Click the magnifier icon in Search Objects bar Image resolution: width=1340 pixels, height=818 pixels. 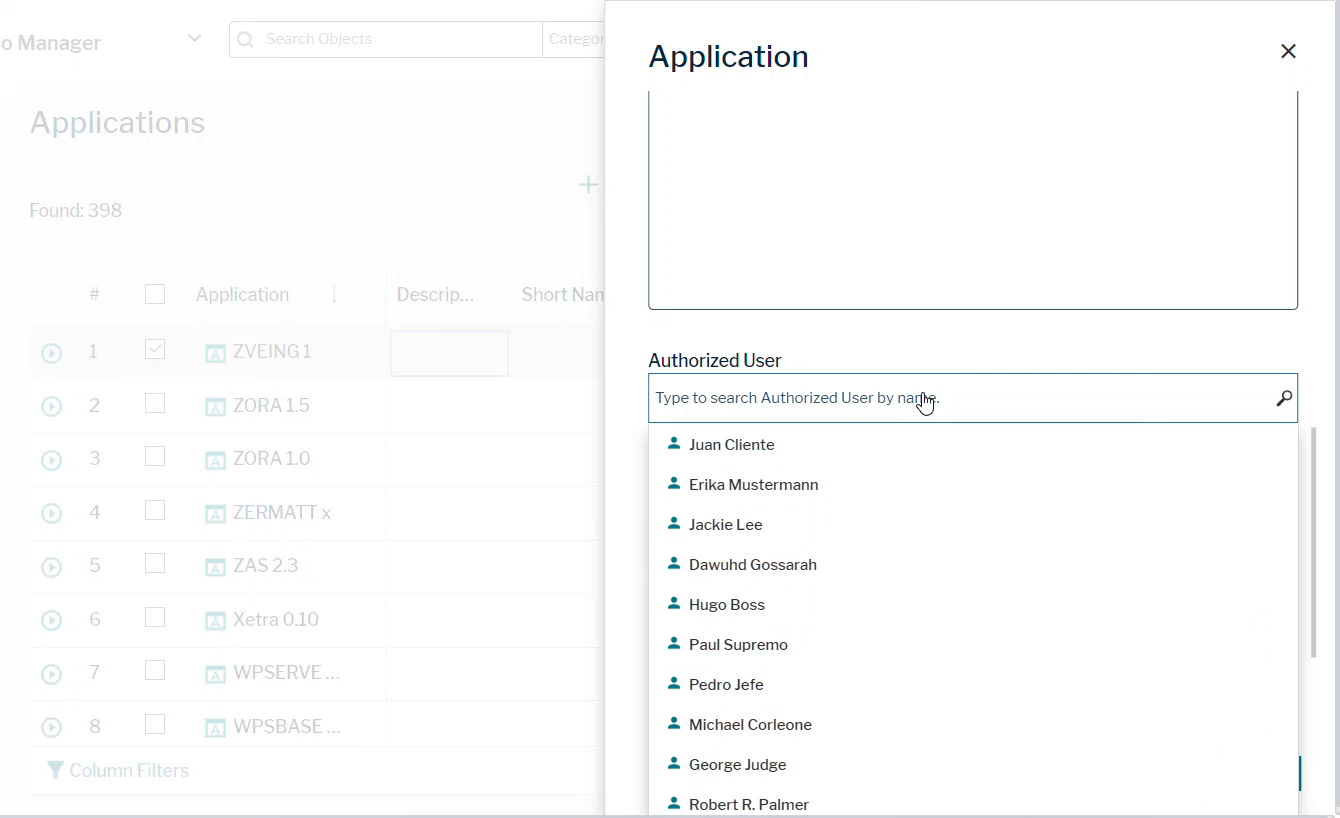pyautogui.click(x=245, y=39)
